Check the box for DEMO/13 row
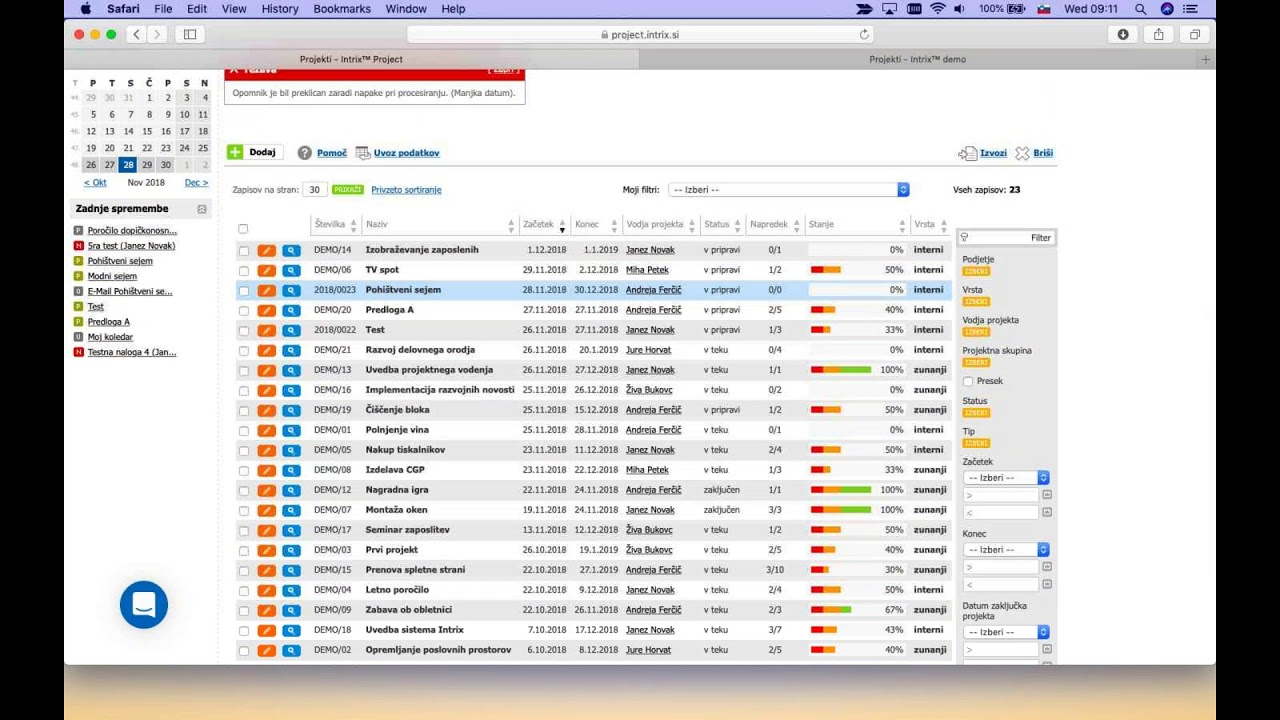 click(x=243, y=370)
